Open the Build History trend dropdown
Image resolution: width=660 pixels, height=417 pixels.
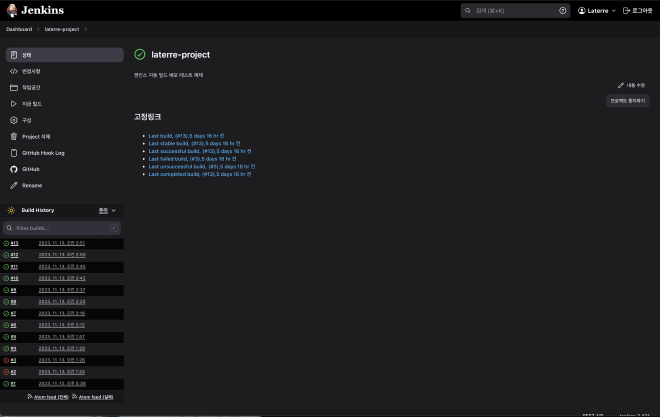click(107, 210)
